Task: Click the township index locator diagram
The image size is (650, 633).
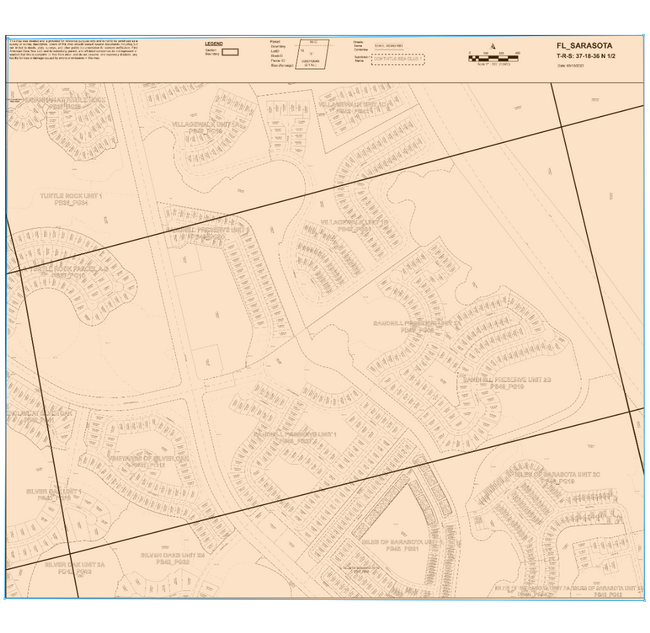Action: (x=313, y=55)
